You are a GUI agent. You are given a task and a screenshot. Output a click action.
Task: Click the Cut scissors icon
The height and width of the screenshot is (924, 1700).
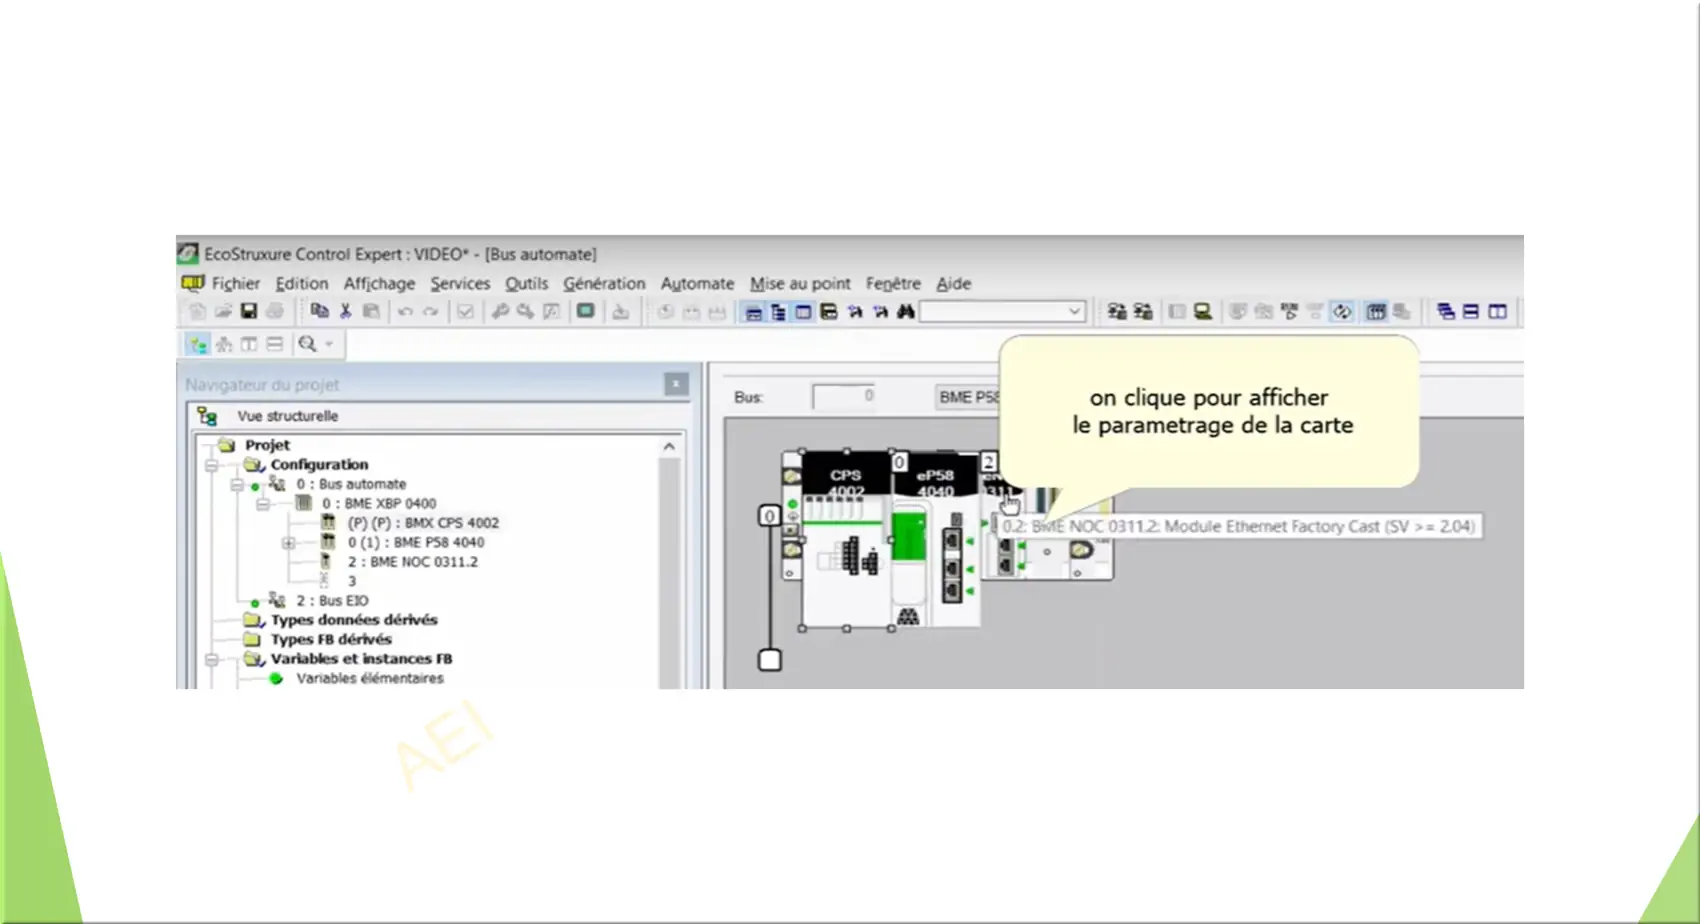point(346,312)
